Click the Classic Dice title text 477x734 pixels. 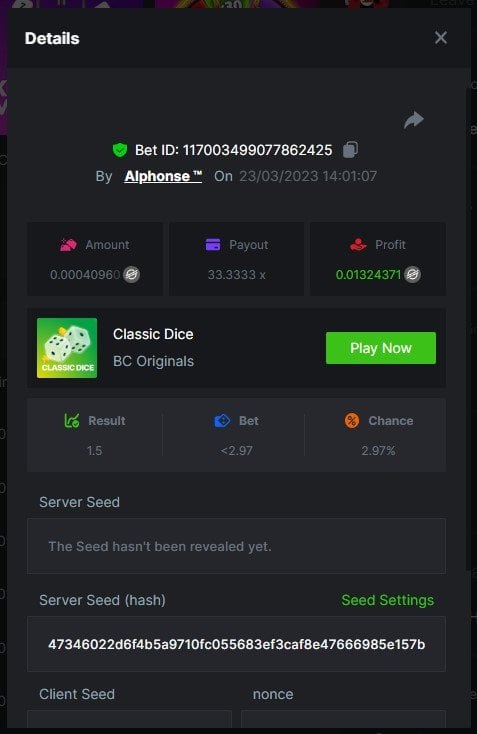pos(153,334)
